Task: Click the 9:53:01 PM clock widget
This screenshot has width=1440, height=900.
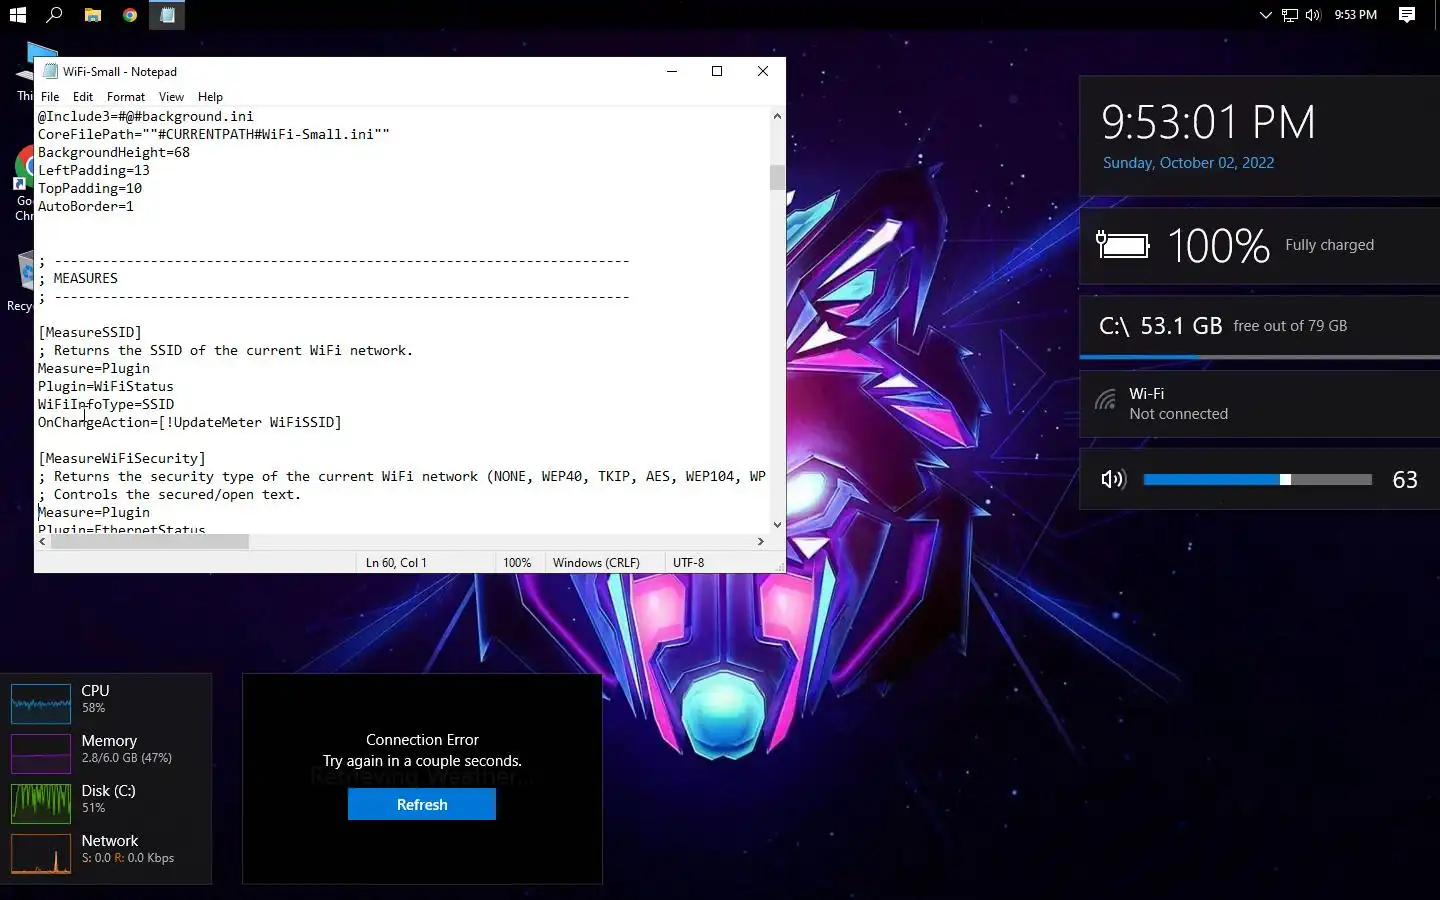Action: 1208,122
